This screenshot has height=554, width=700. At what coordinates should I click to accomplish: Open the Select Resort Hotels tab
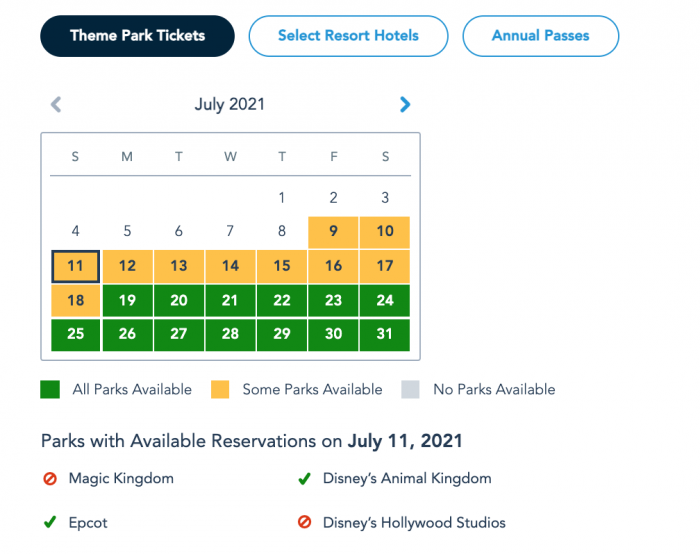coord(348,36)
